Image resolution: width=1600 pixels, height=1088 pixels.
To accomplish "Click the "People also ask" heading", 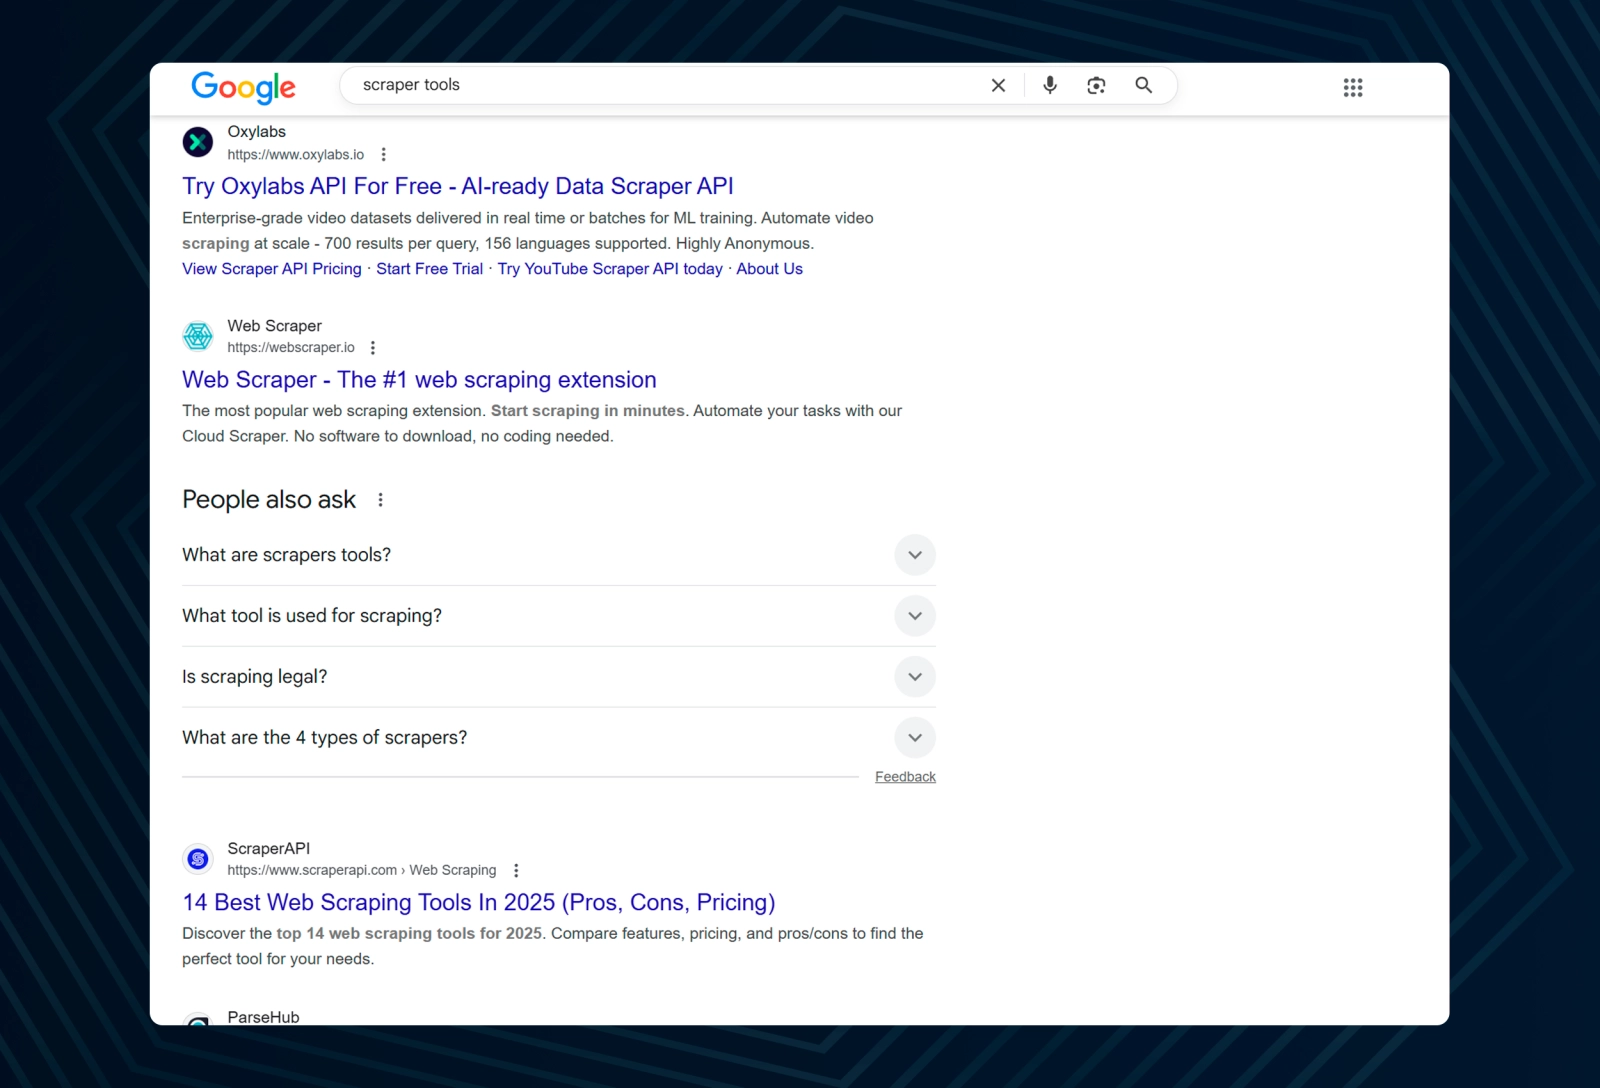I will (x=269, y=500).
